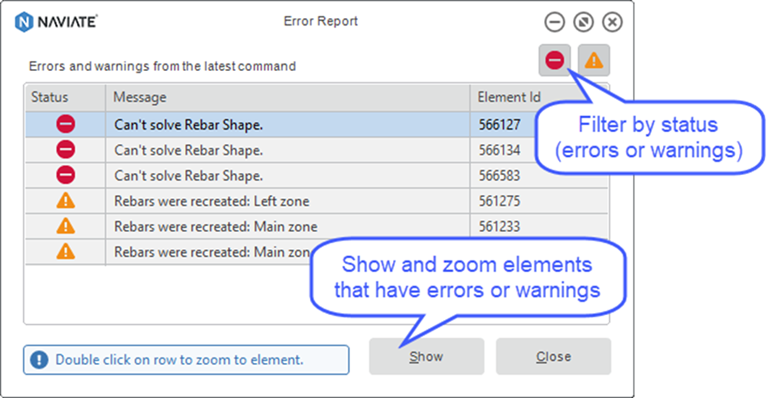Click 'Errors and warnings from the latest command' label
This screenshot has height=398, width=767.
(x=162, y=66)
